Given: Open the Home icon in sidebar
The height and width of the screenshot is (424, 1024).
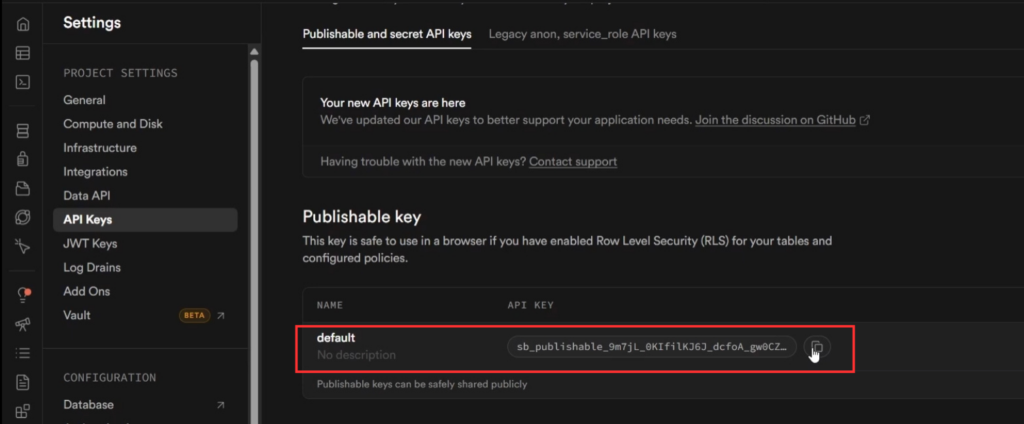Looking at the screenshot, I should pos(23,24).
